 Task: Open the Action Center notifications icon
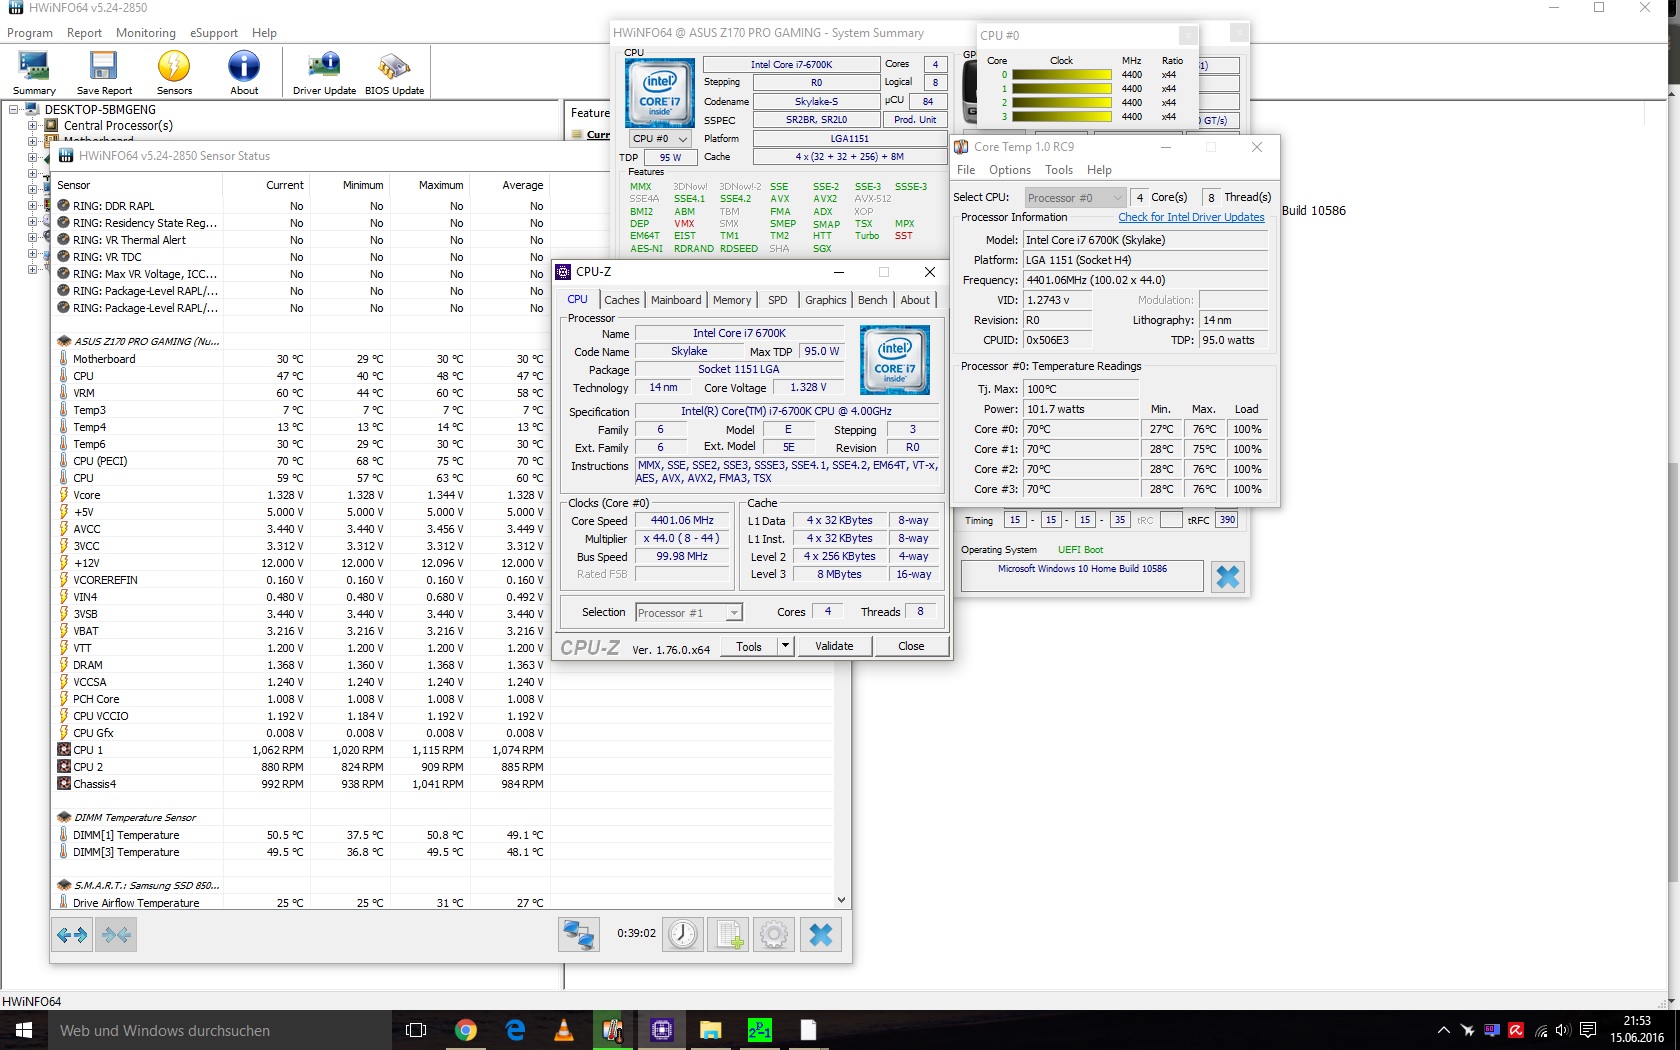(x=1587, y=1030)
